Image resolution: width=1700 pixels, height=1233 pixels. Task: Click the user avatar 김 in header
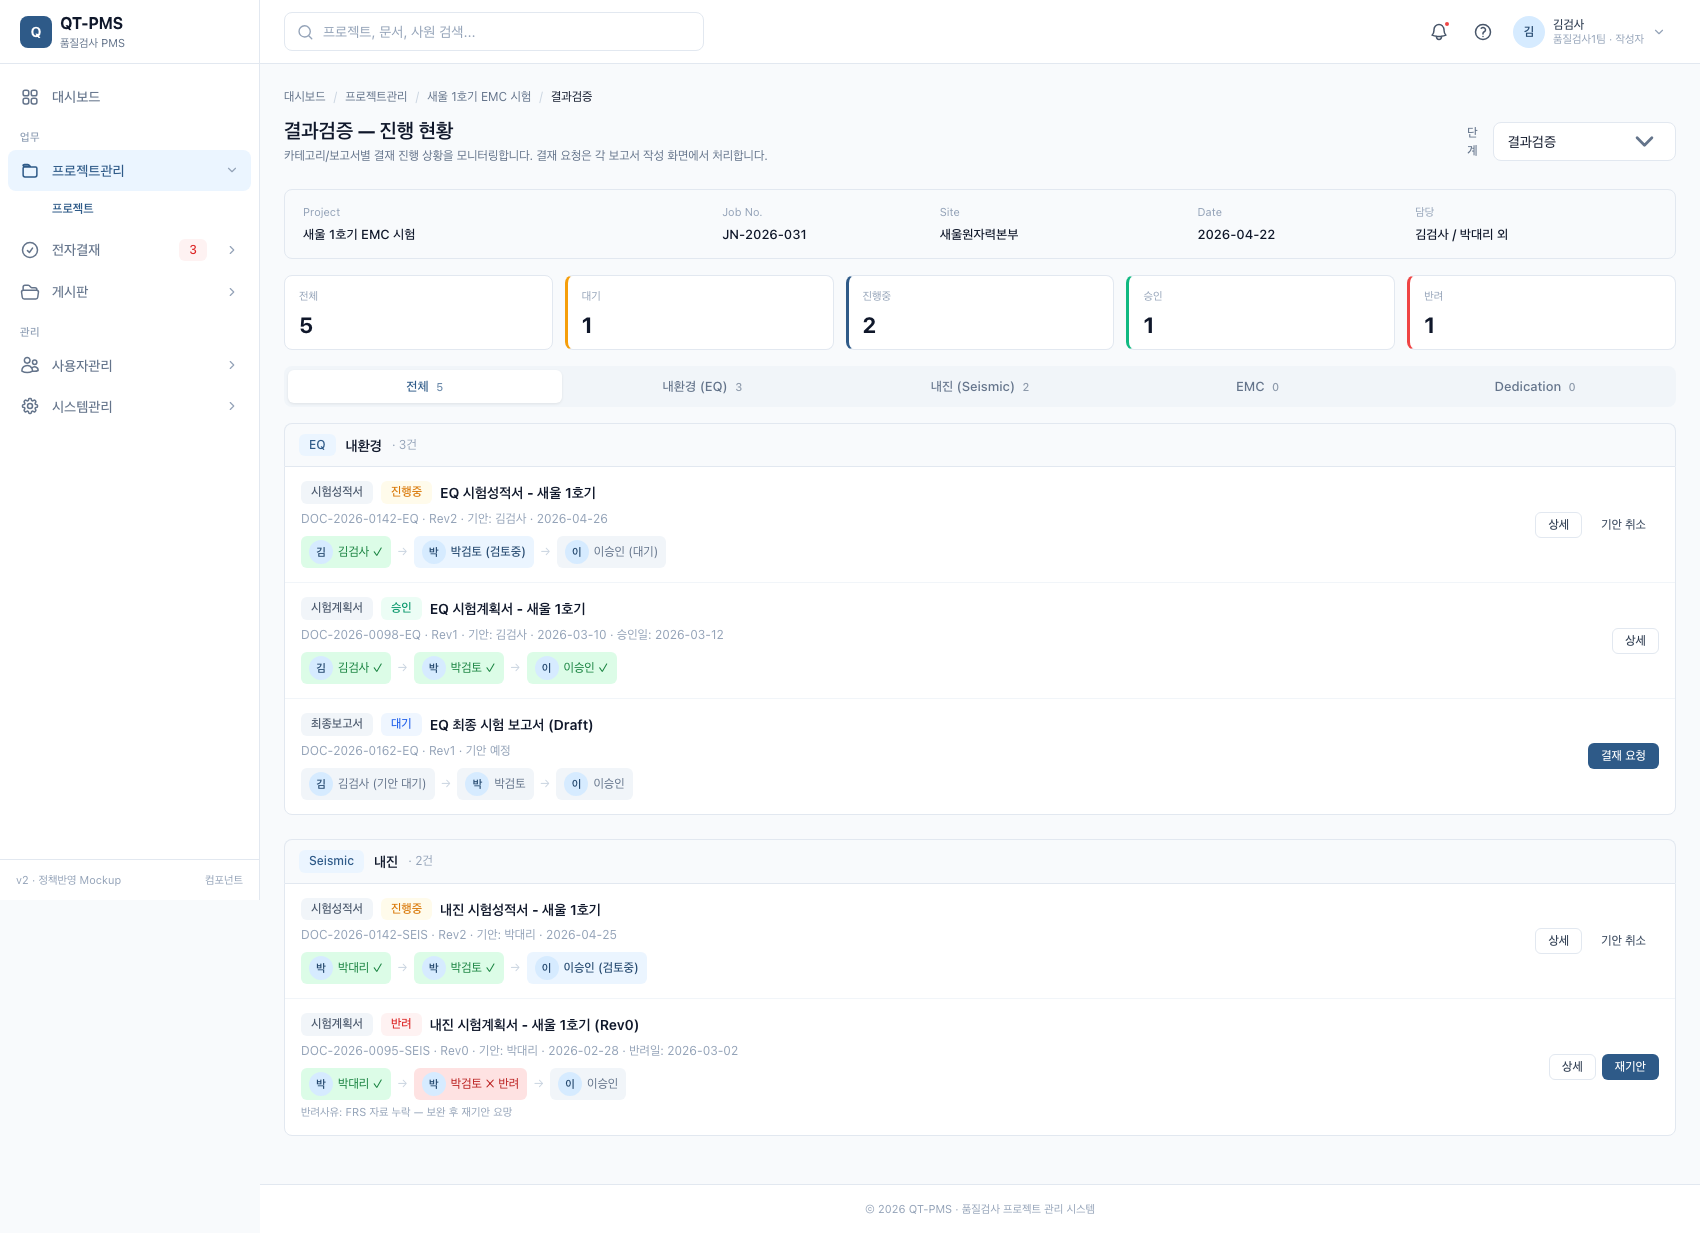point(1528,32)
